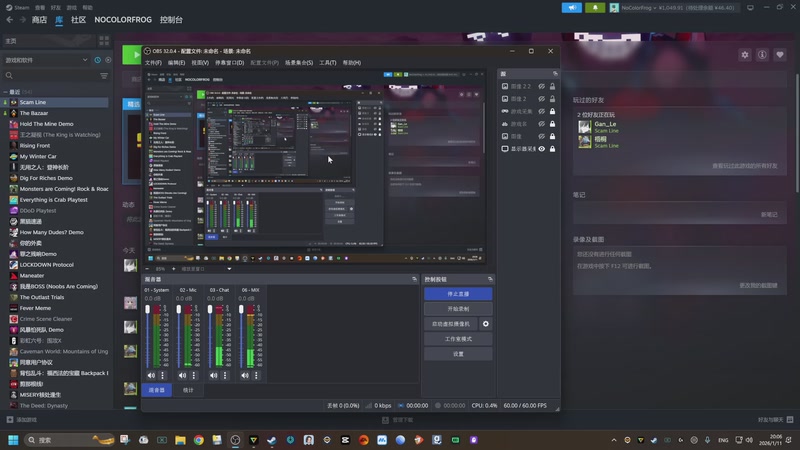Open options menu for 06 - MIX channel
The image size is (800, 450).
[256, 376]
